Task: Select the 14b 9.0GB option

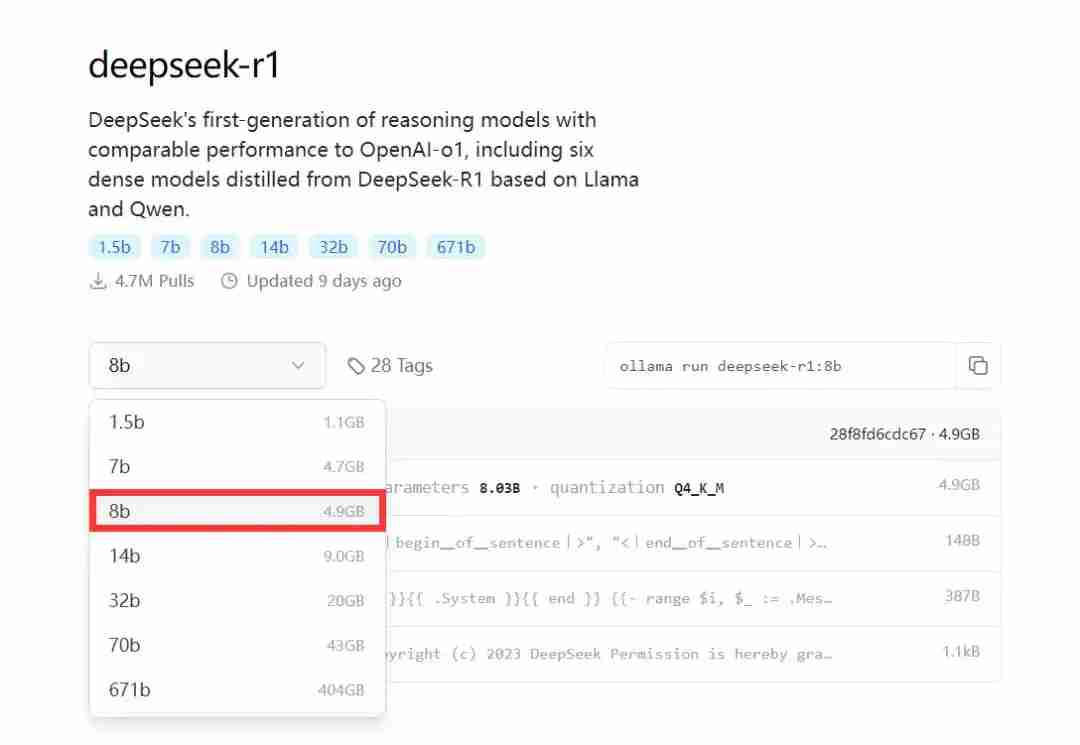Action: coord(237,556)
